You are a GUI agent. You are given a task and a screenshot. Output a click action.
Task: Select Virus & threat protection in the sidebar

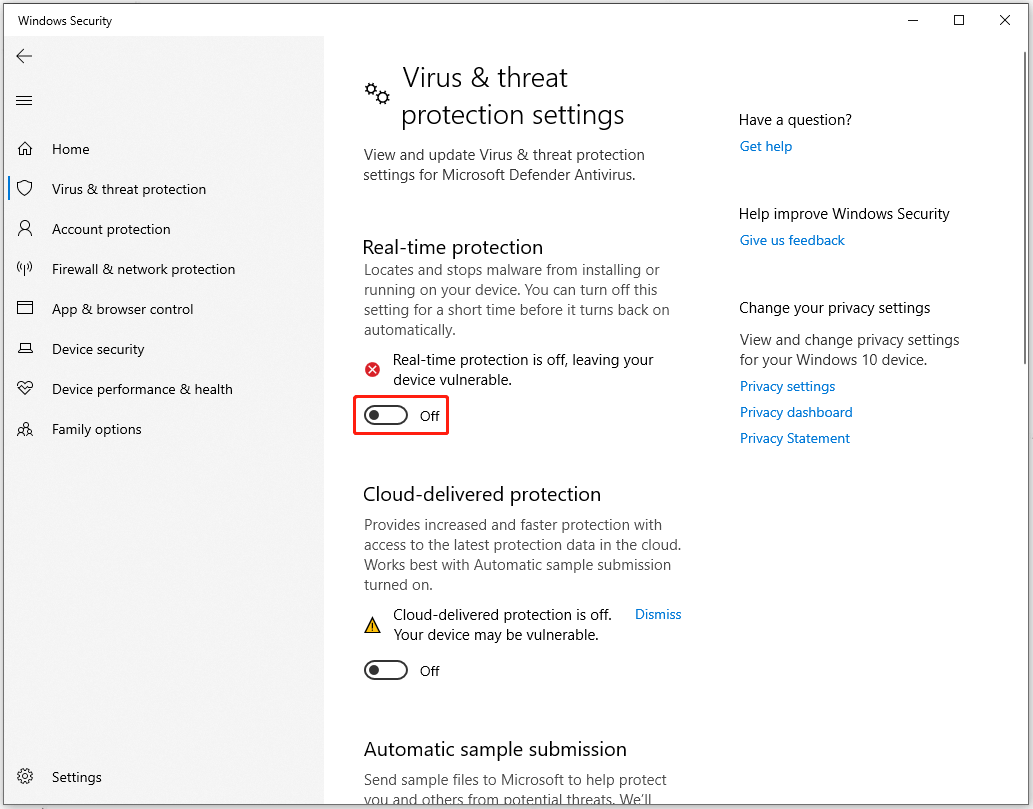coord(129,188)
